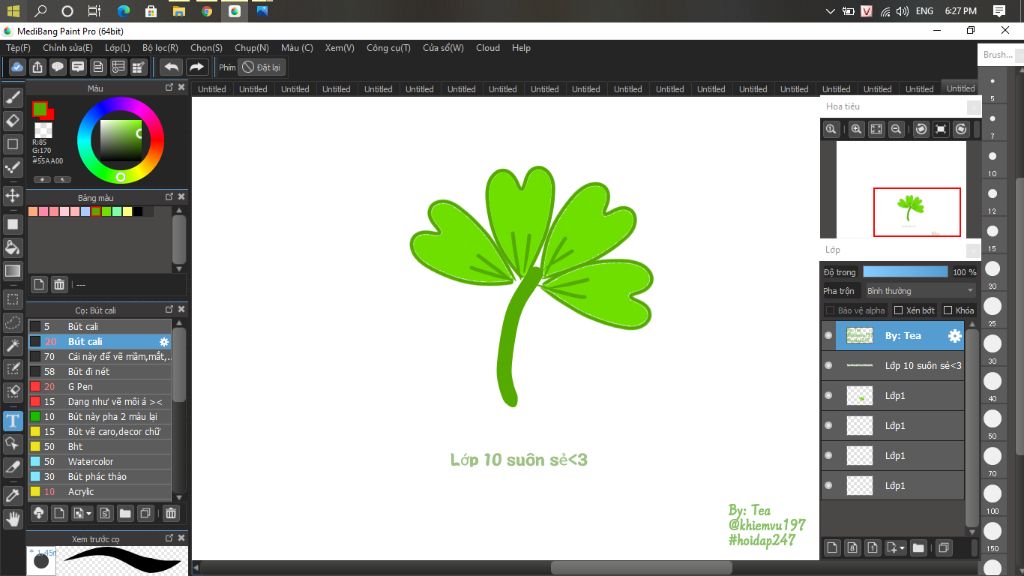The height and width of the screenshot is (576, 1024).
Task: Open the add-brush dropdown arrow in brush panel
Action: pos(89,513)
